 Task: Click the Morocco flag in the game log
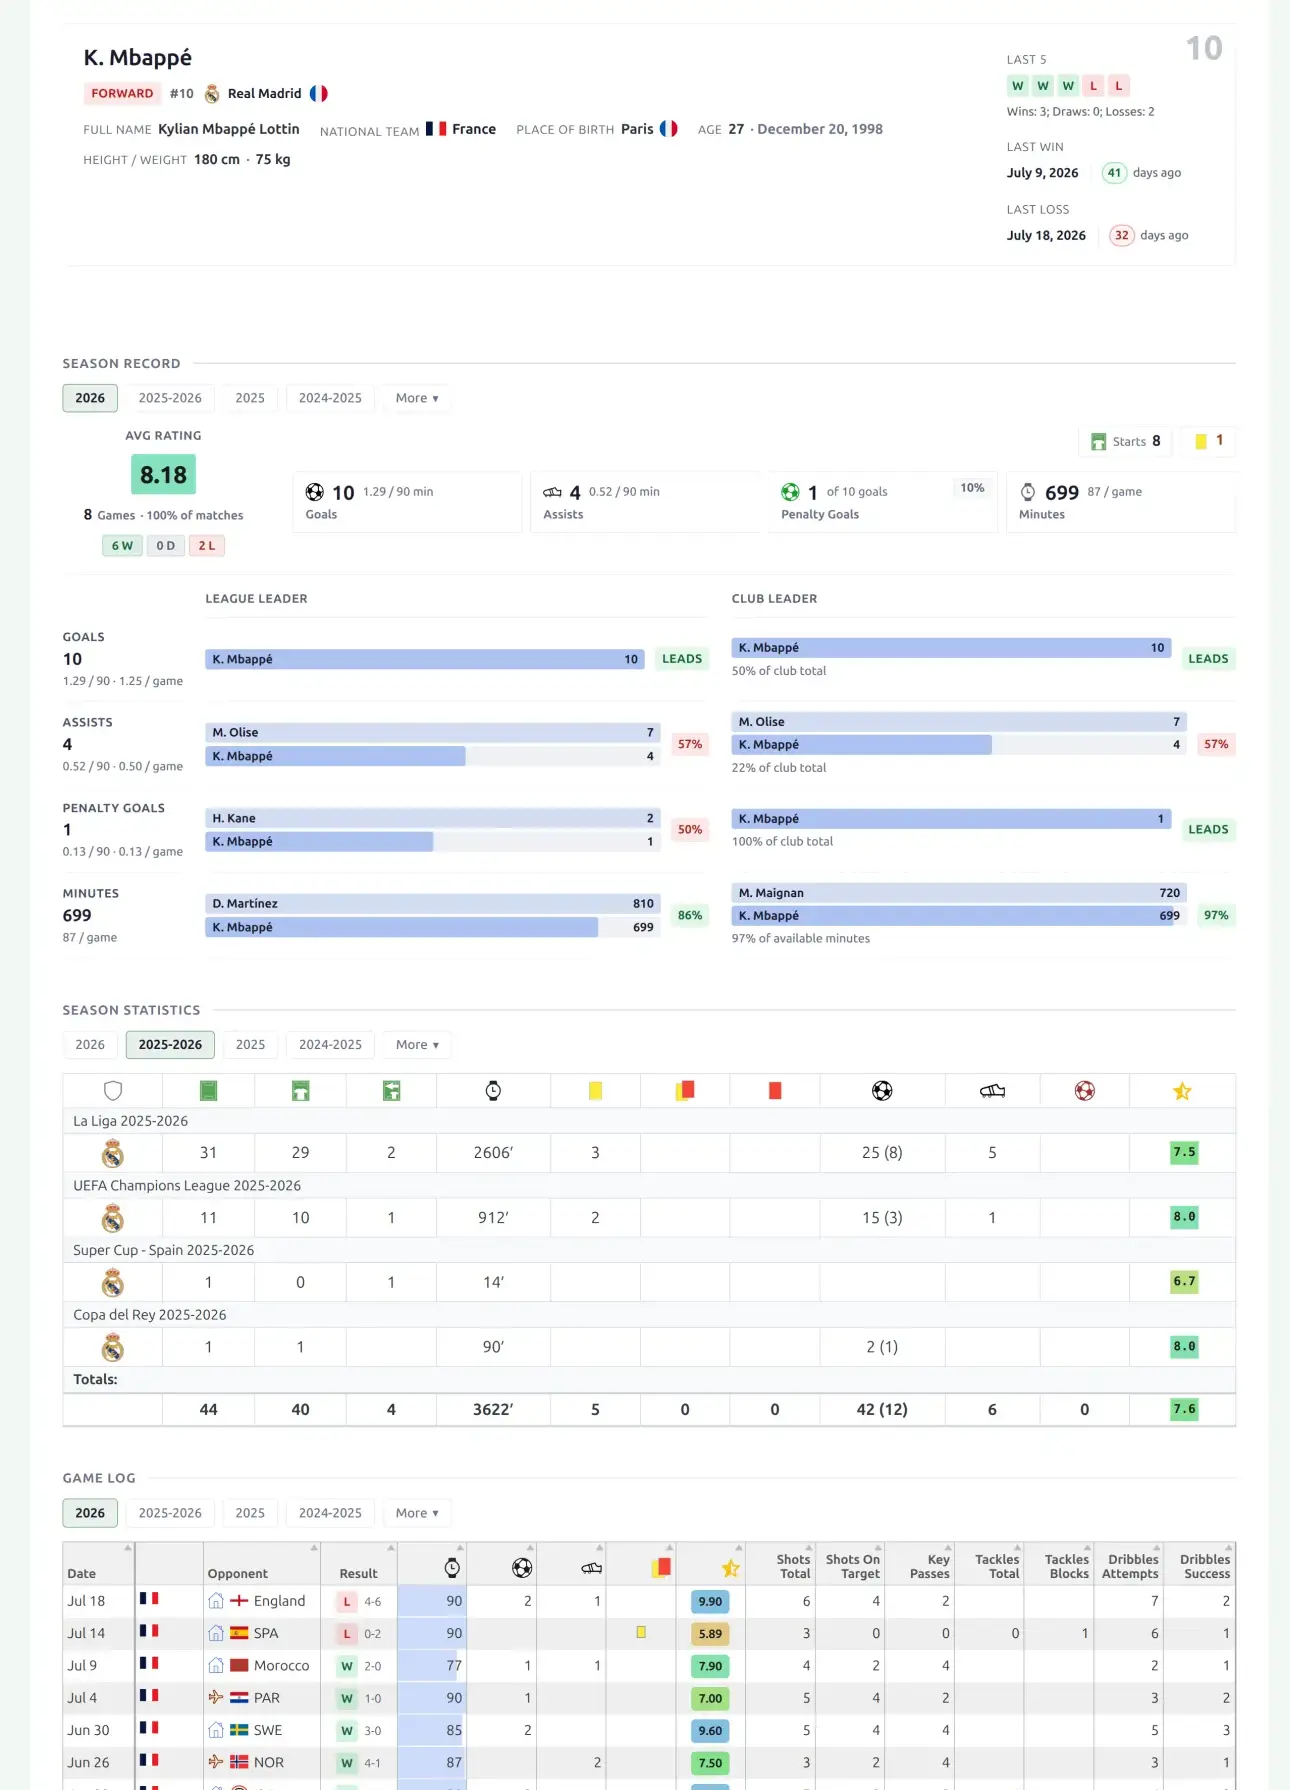tap(239, 1666)
